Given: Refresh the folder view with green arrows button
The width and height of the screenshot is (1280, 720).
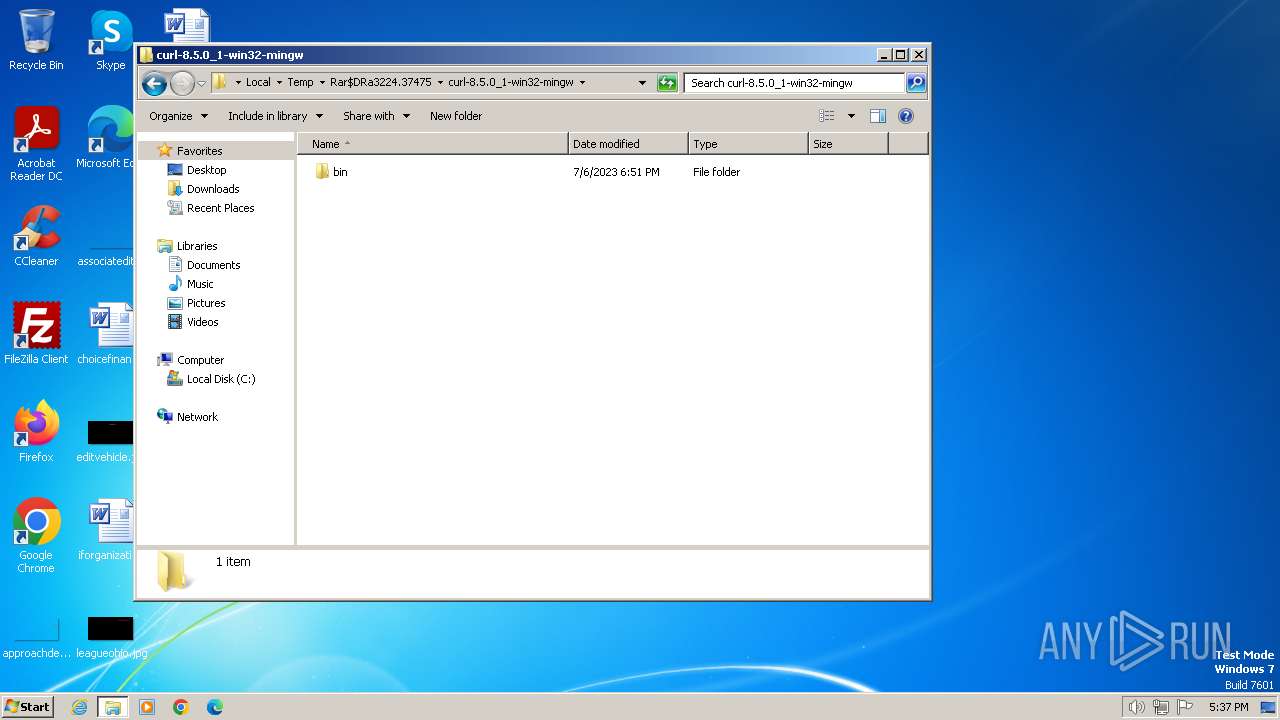Looking at the screenshot, I should [667, 83].
